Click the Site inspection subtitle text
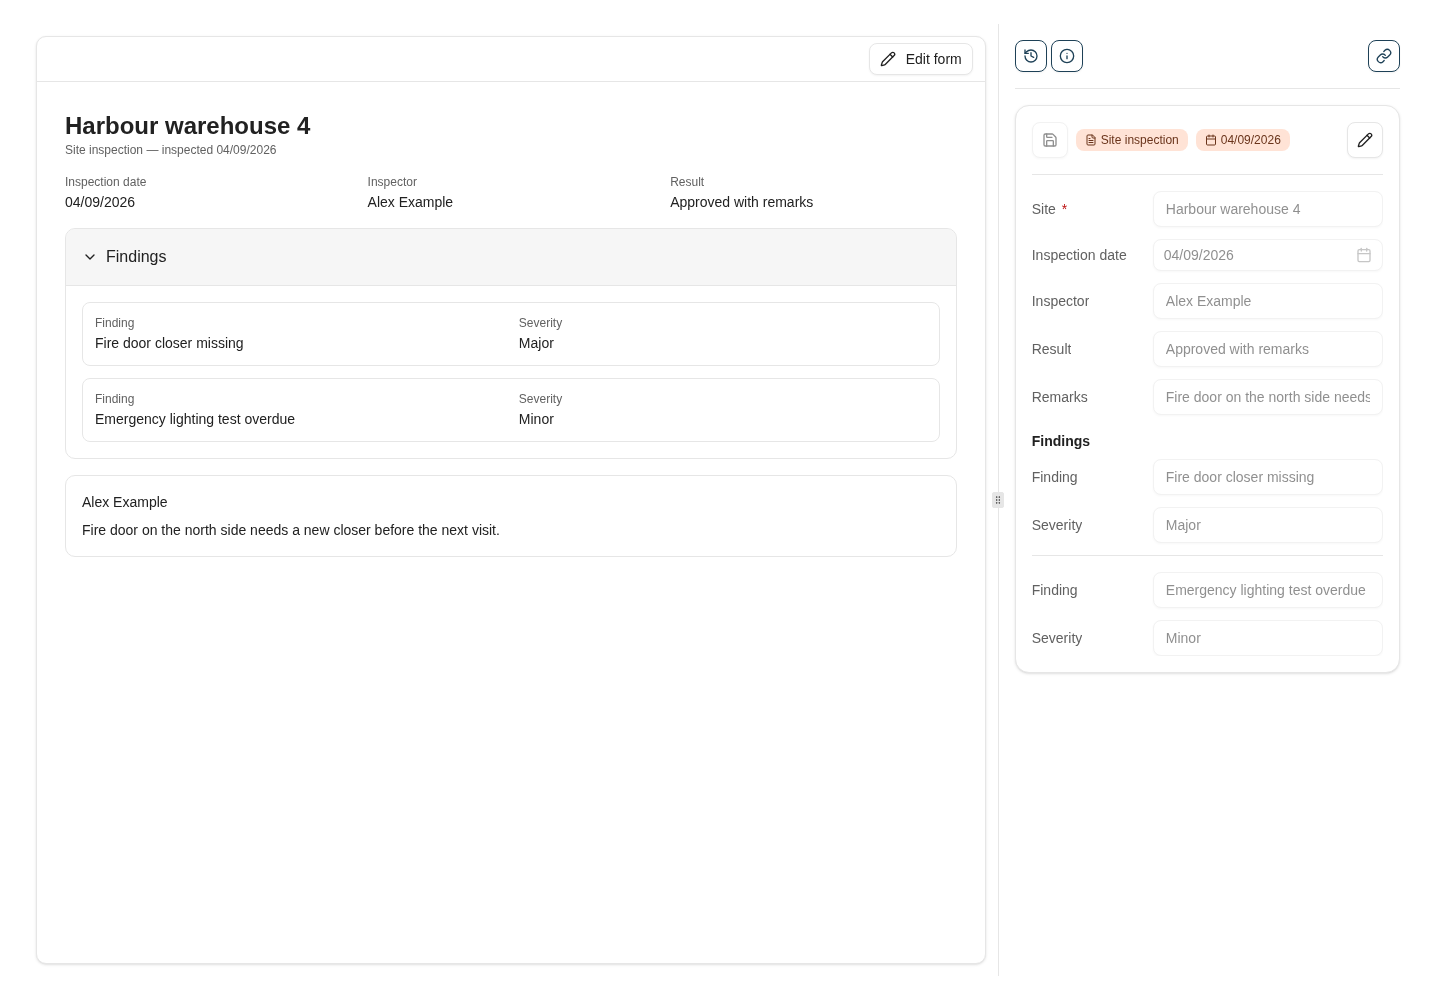1440x1000 pixels. [170, 150]
